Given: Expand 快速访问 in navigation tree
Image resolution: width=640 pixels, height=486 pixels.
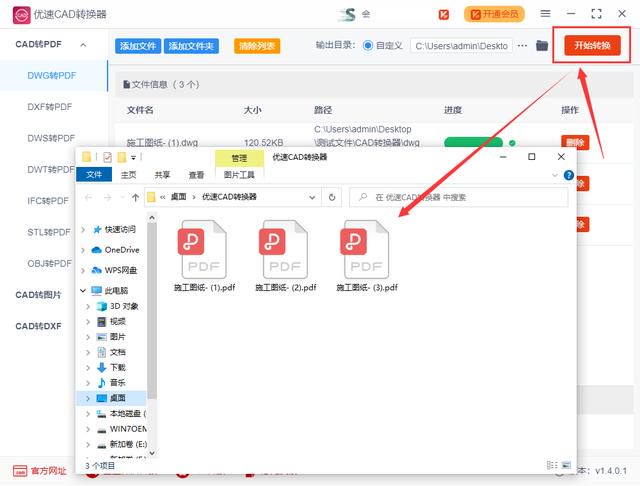Looking at the screenshot, I should (x=83, y=230).
